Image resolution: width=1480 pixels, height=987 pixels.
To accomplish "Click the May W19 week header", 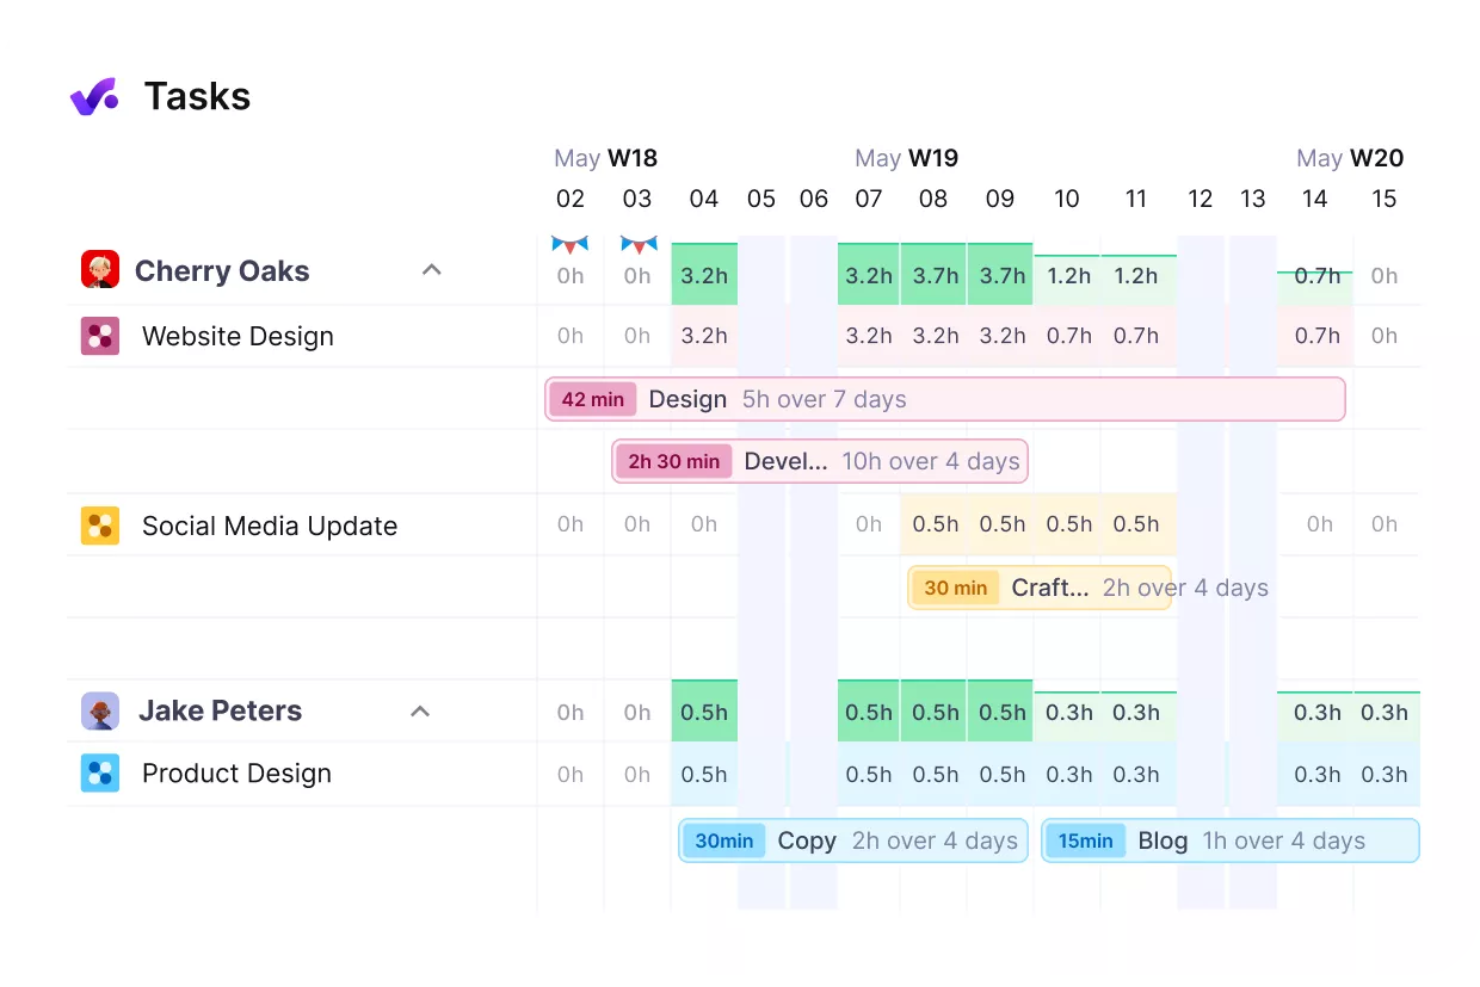I will 906,158.
